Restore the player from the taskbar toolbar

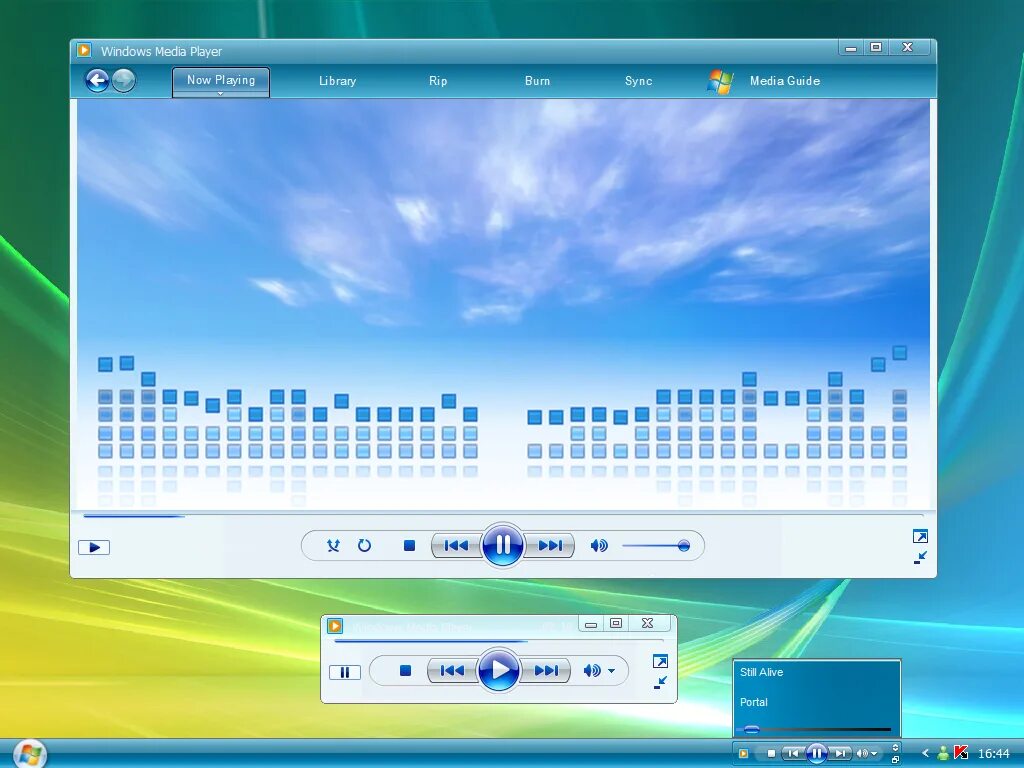pos(895,760)
